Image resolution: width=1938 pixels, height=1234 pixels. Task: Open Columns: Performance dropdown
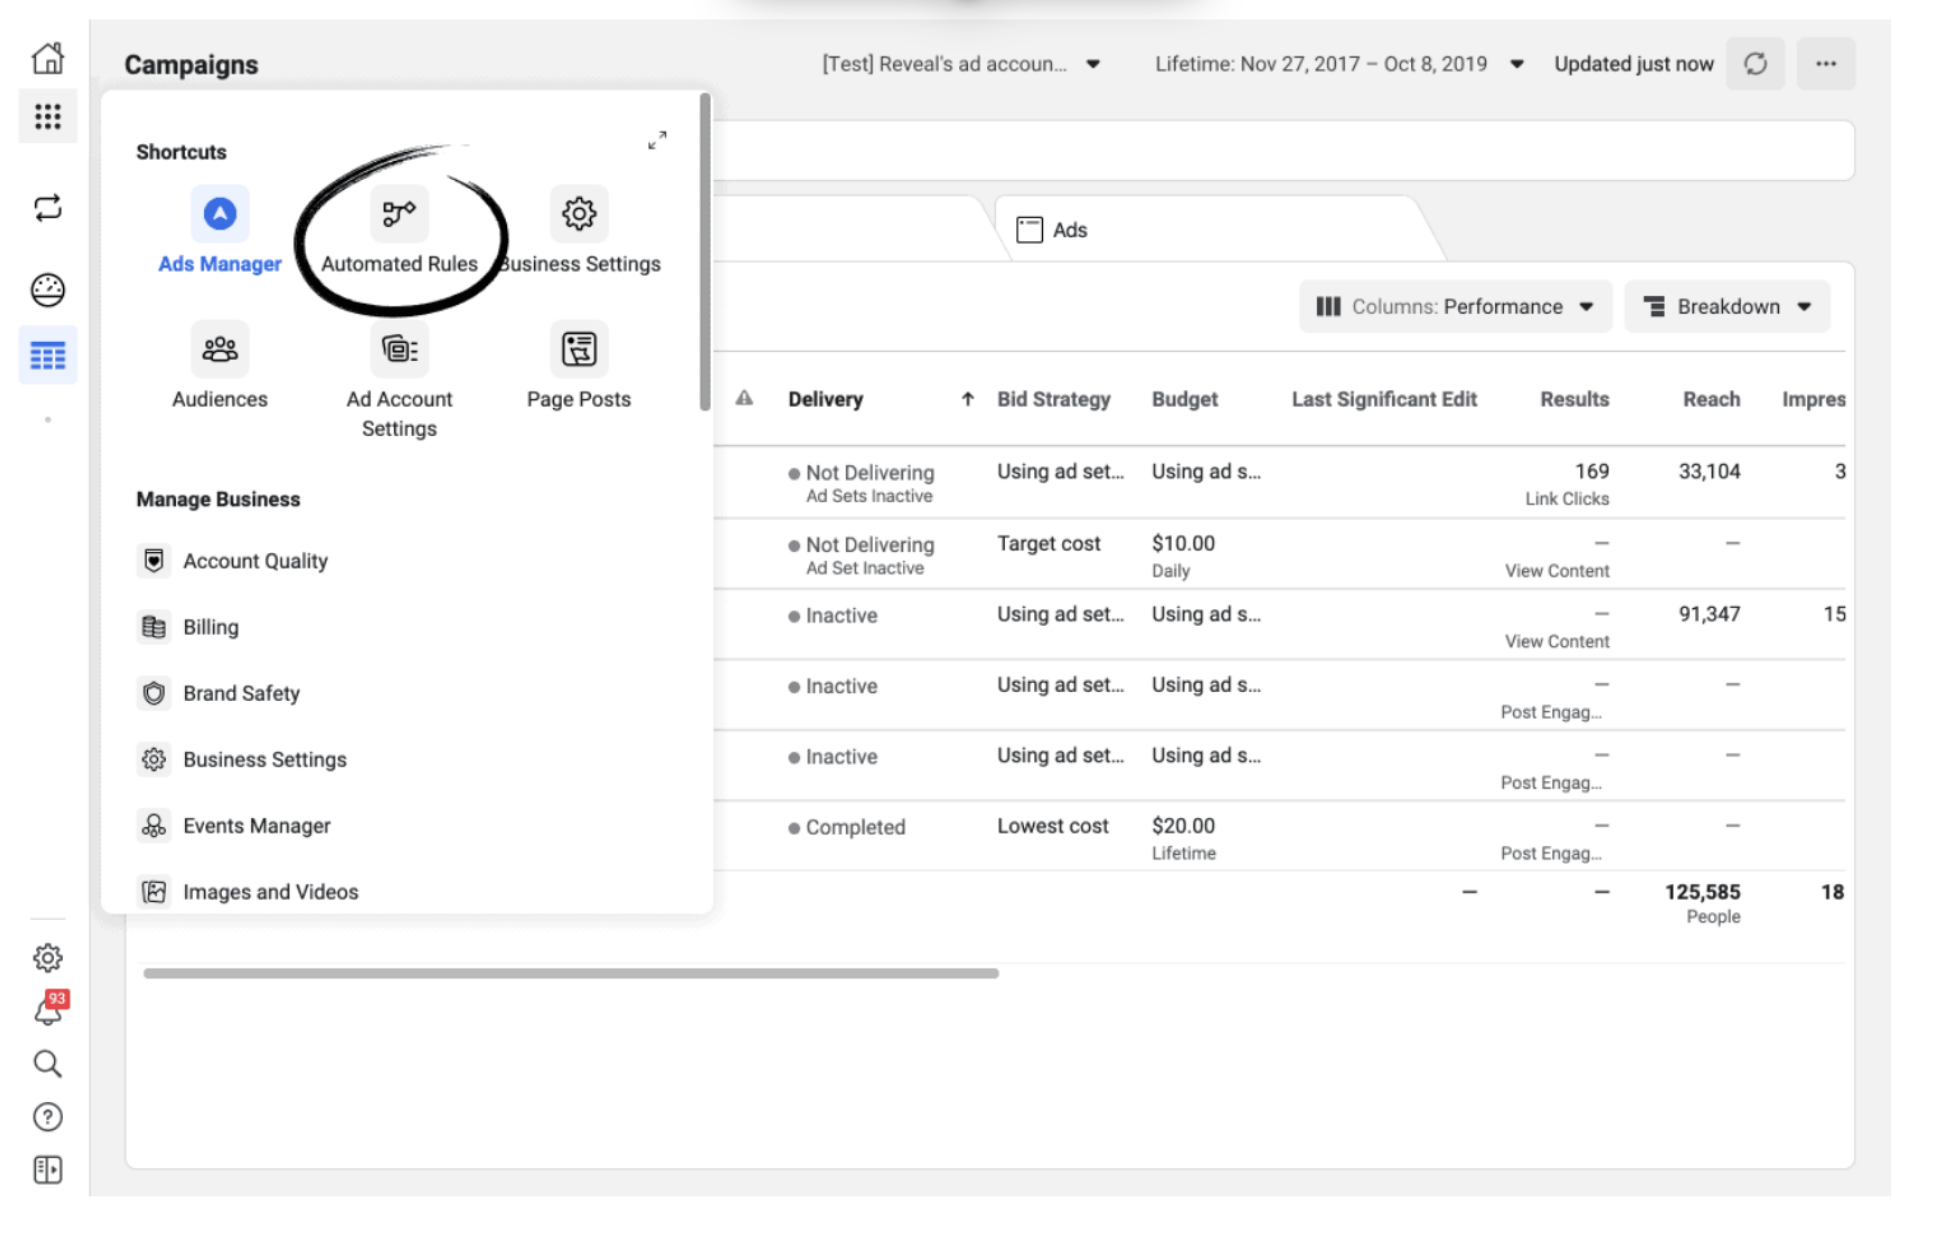1455,307
